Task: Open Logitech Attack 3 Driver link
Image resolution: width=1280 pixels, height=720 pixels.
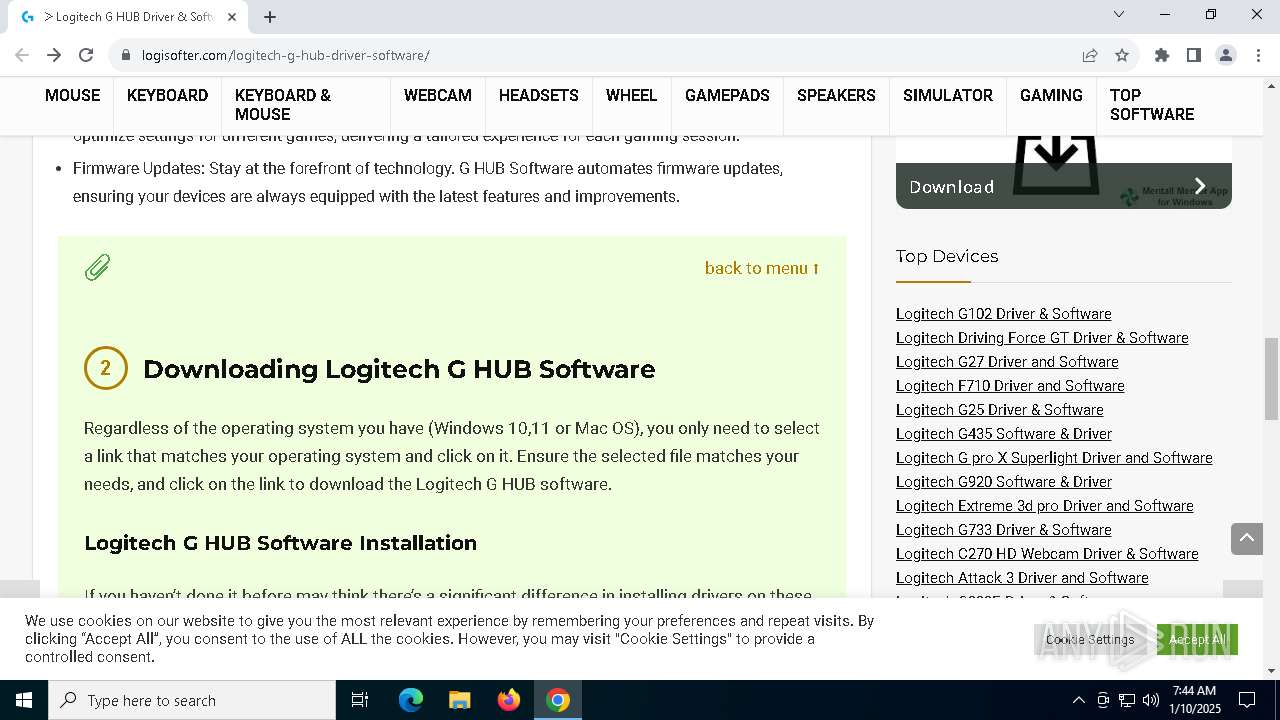Action: pos(1022,578)
